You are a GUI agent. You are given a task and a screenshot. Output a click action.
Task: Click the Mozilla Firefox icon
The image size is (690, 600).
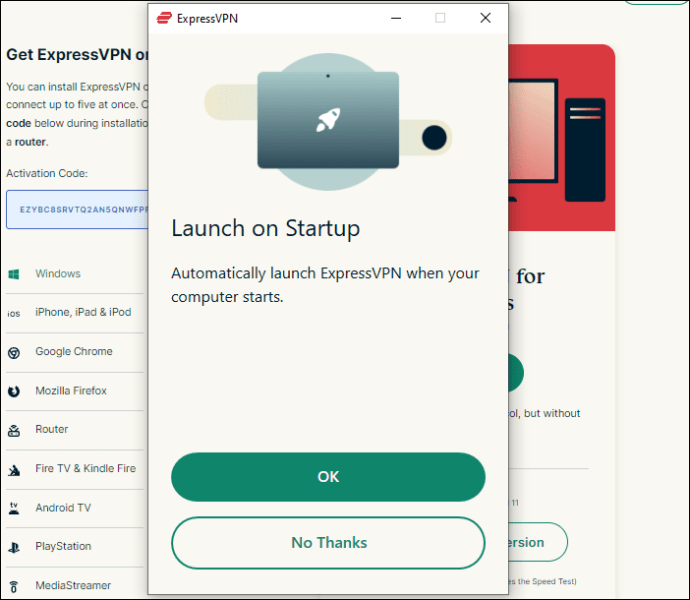point(14,391)
